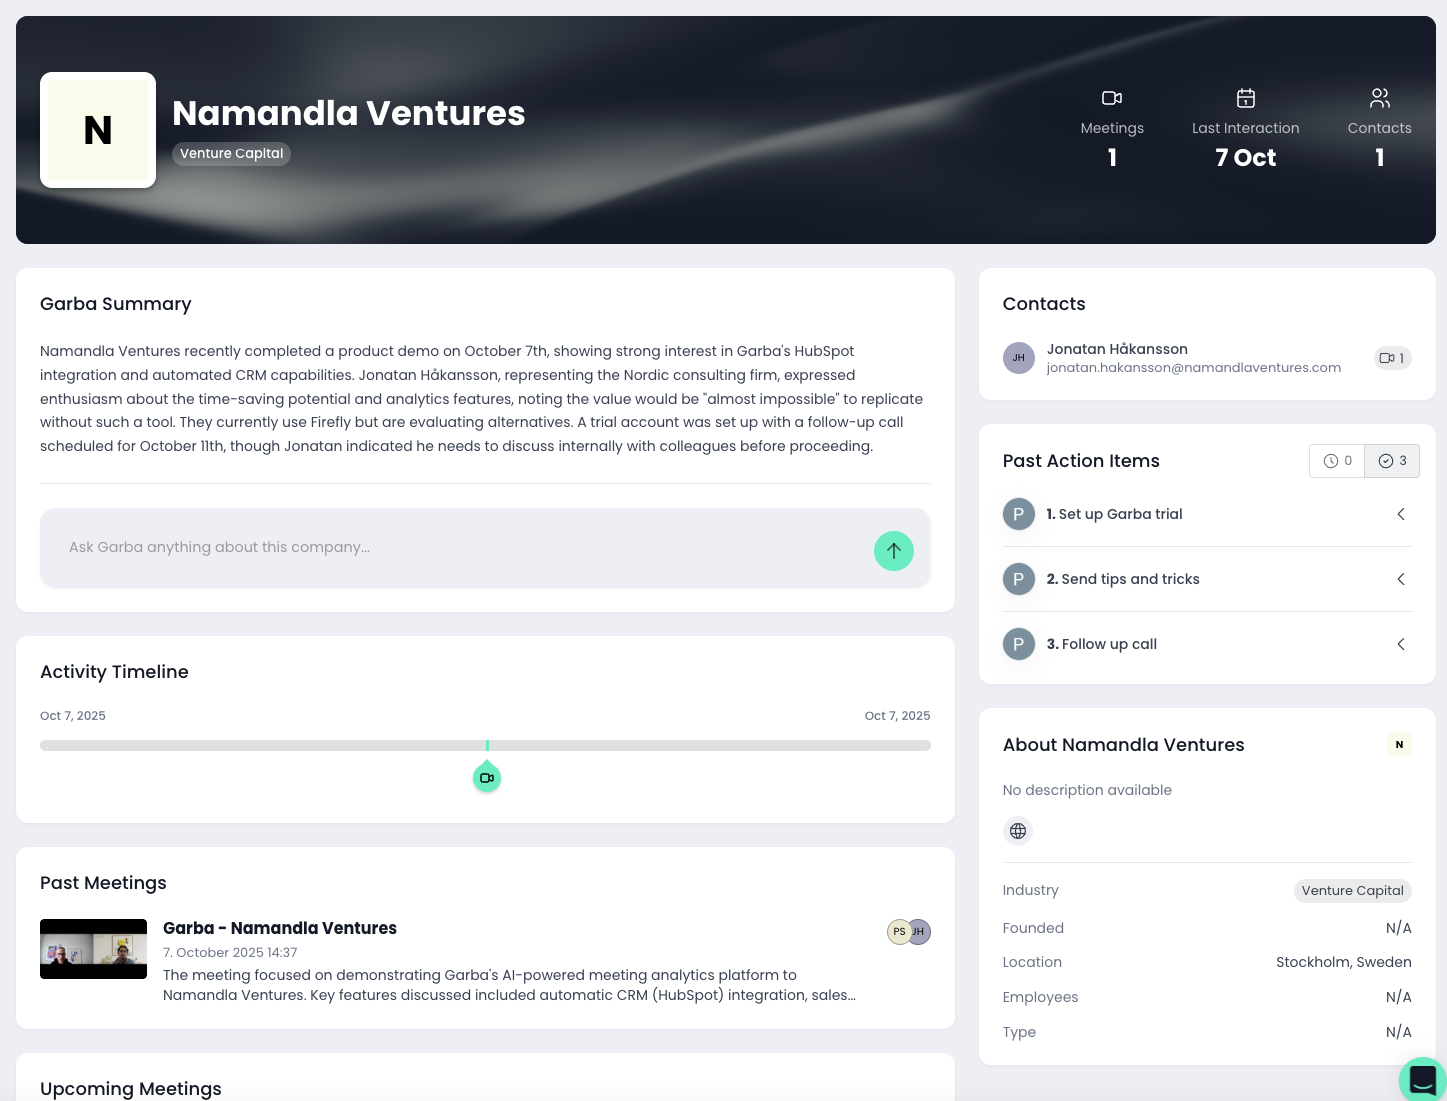Click the green send arrow button
Image resolution: width=1447 pixels, height=1101 pixels.
893,551
